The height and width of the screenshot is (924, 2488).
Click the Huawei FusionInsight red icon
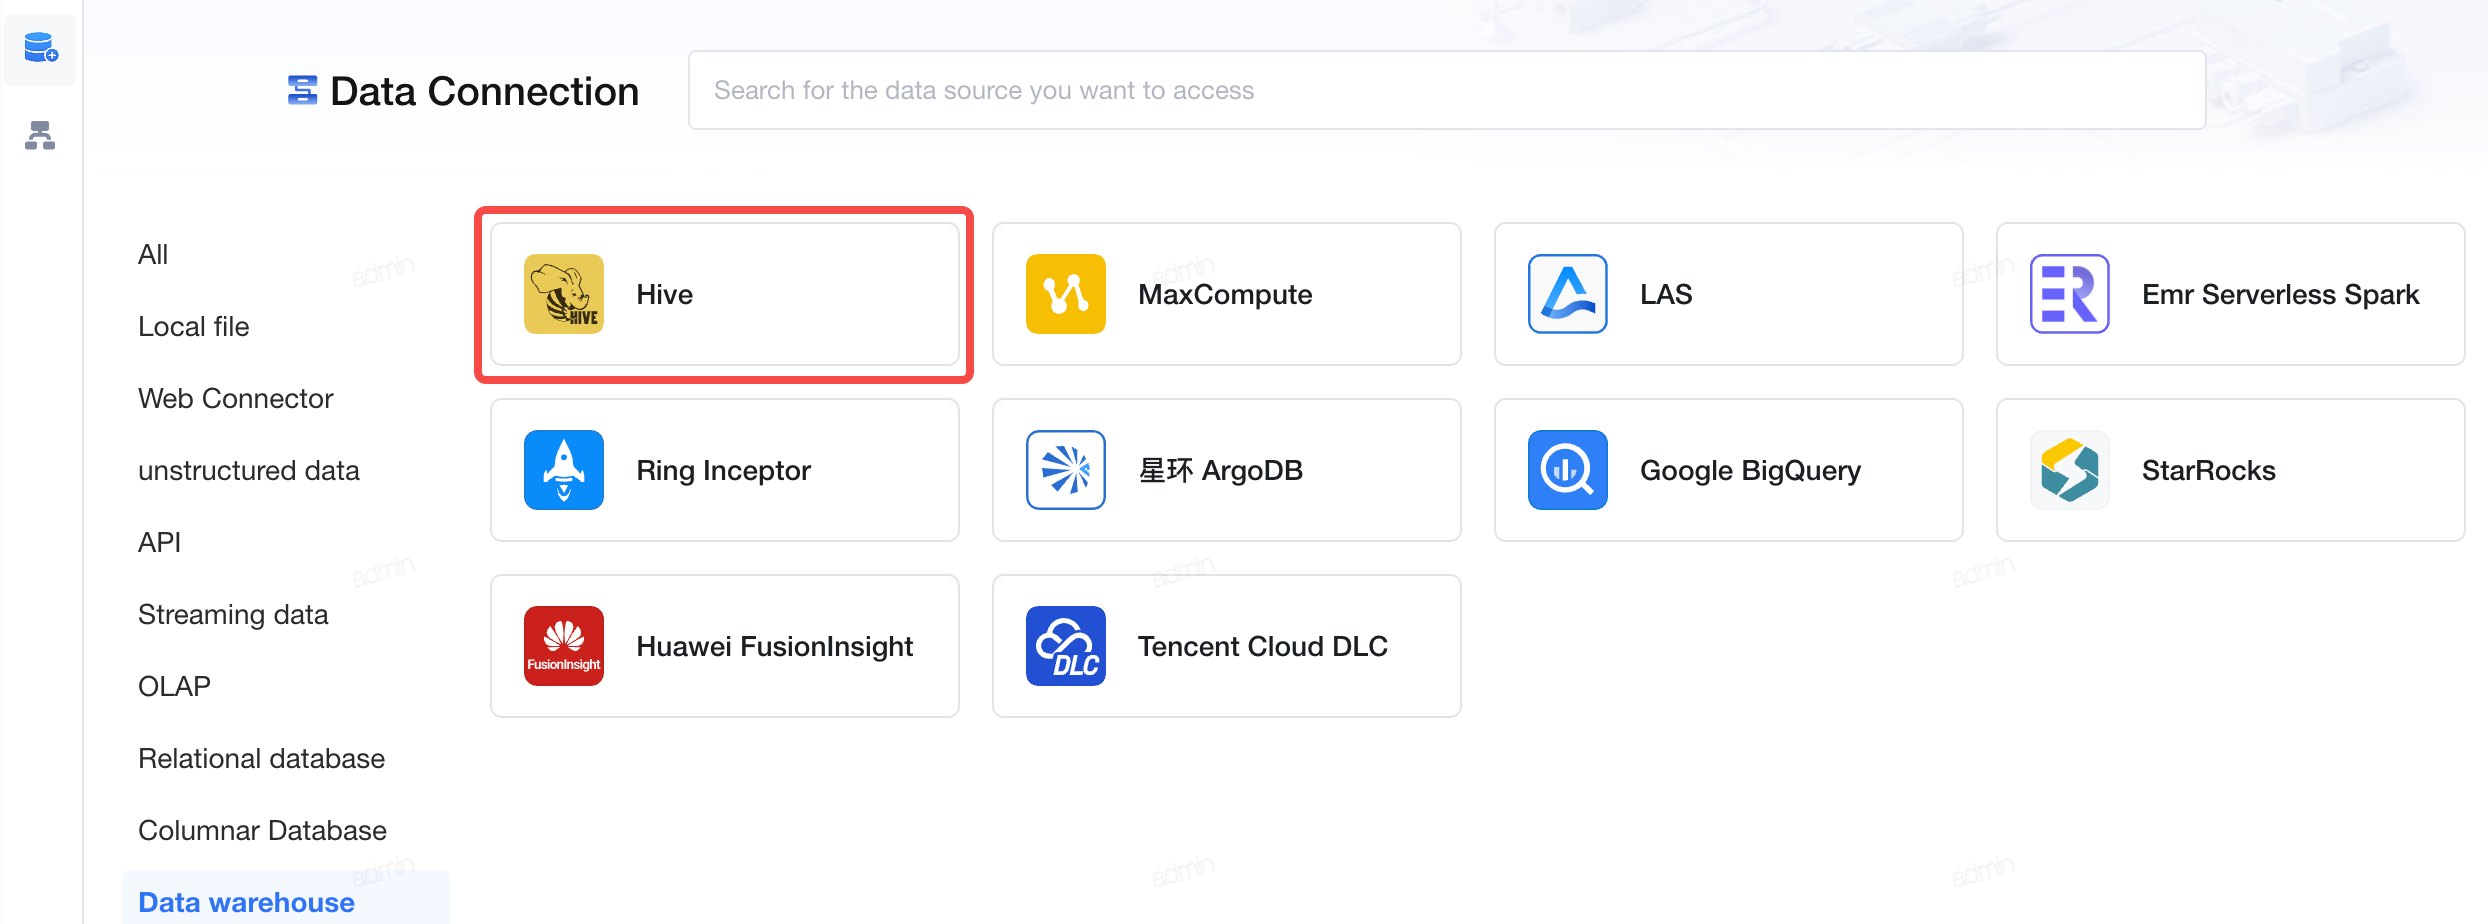coord(564,646)
